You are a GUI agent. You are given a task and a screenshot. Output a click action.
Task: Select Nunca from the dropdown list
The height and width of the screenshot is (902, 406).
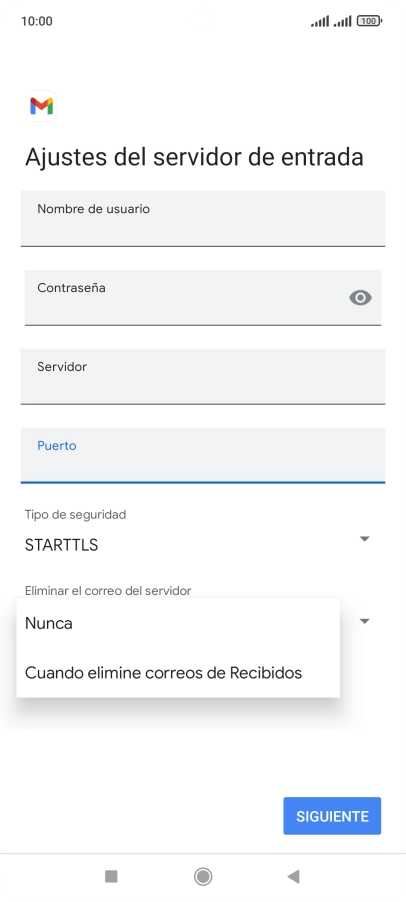point(178,623)
